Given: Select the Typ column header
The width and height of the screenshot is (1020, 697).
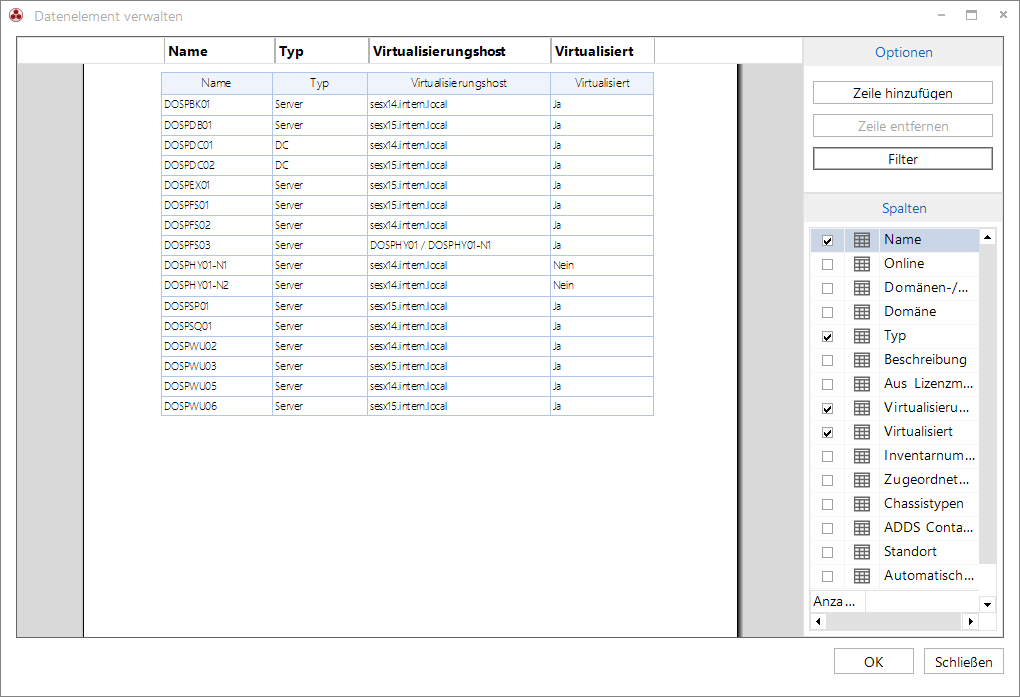Looking at the screenshot, I should [322, 51].
